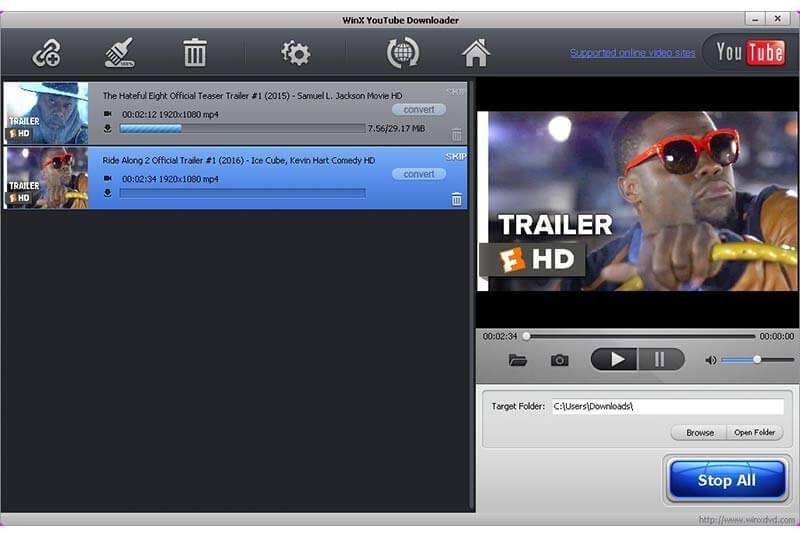Click Hateful Eight download progress bar
The height and width of the screenshot is (537, 800).
(242, 129)
